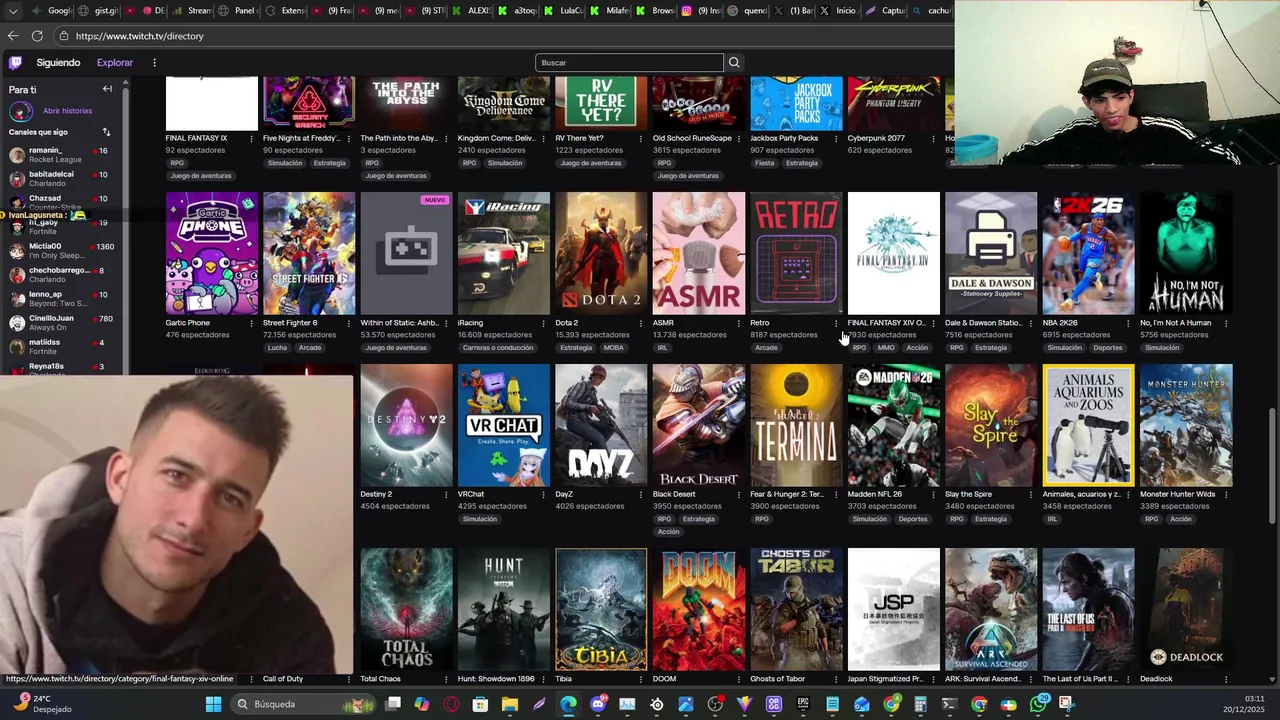Switch to the LulaCu browser tab
The image size is (1280, 720).
pyautogui.click(x=566, y=11)
